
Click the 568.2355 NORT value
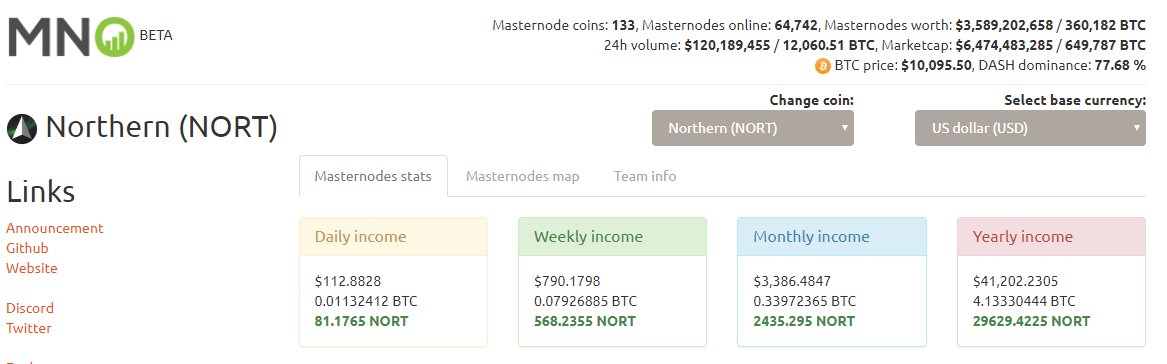click(585, 322)
